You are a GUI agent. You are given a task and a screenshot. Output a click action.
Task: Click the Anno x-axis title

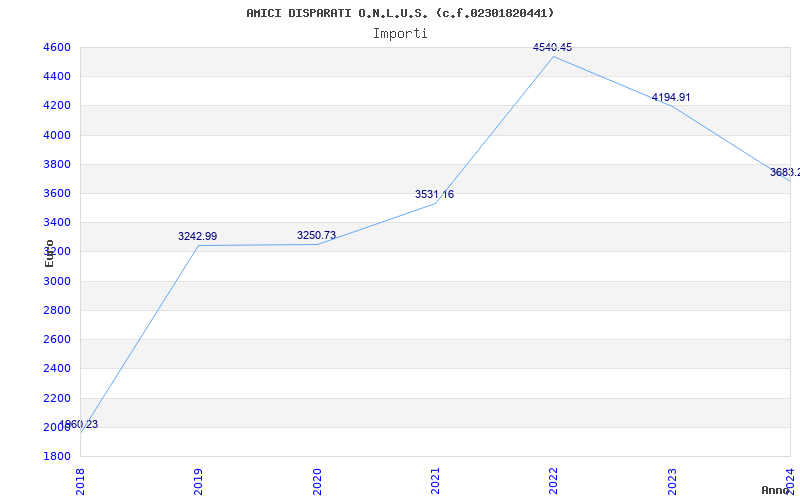pyautogui.click(x=776, y=490)
